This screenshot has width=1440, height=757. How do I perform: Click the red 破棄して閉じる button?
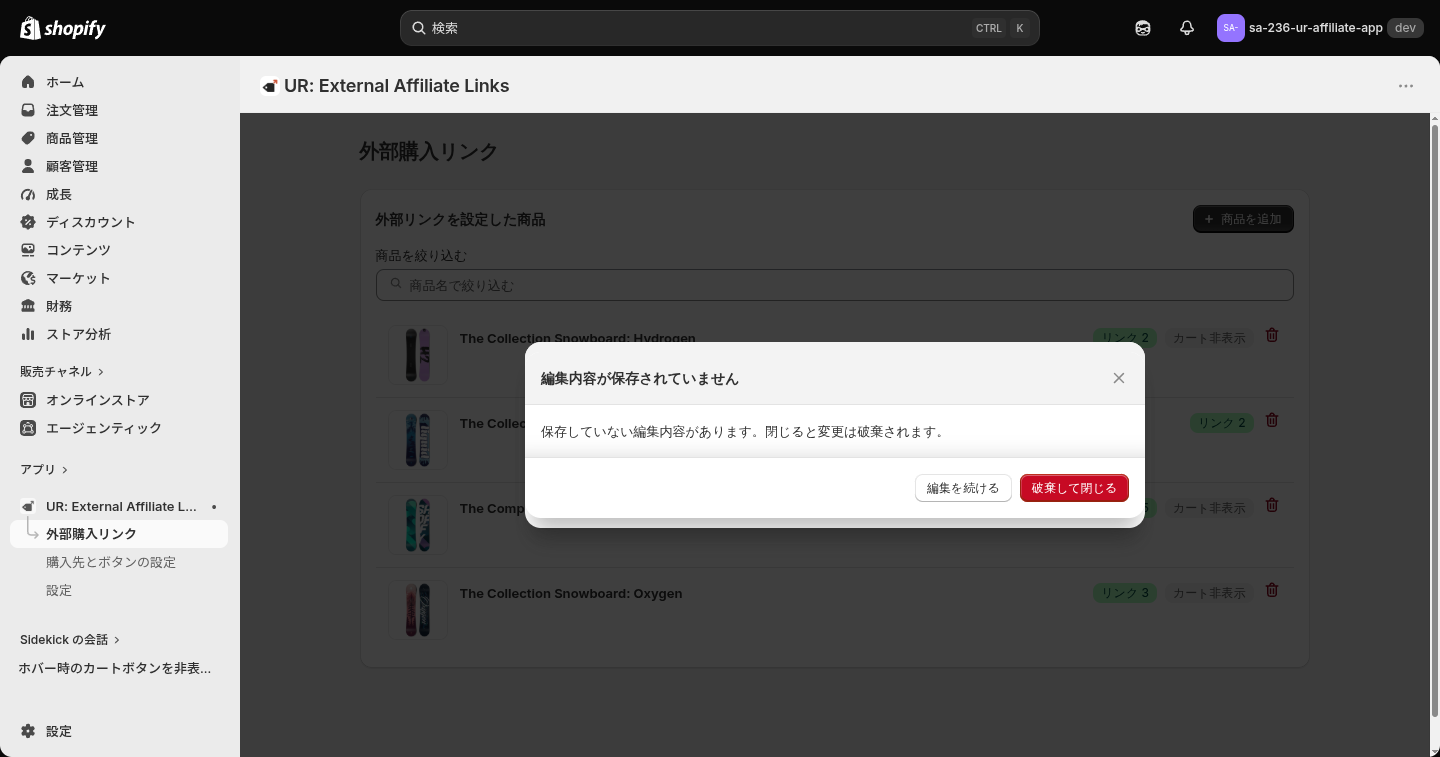1074,488
